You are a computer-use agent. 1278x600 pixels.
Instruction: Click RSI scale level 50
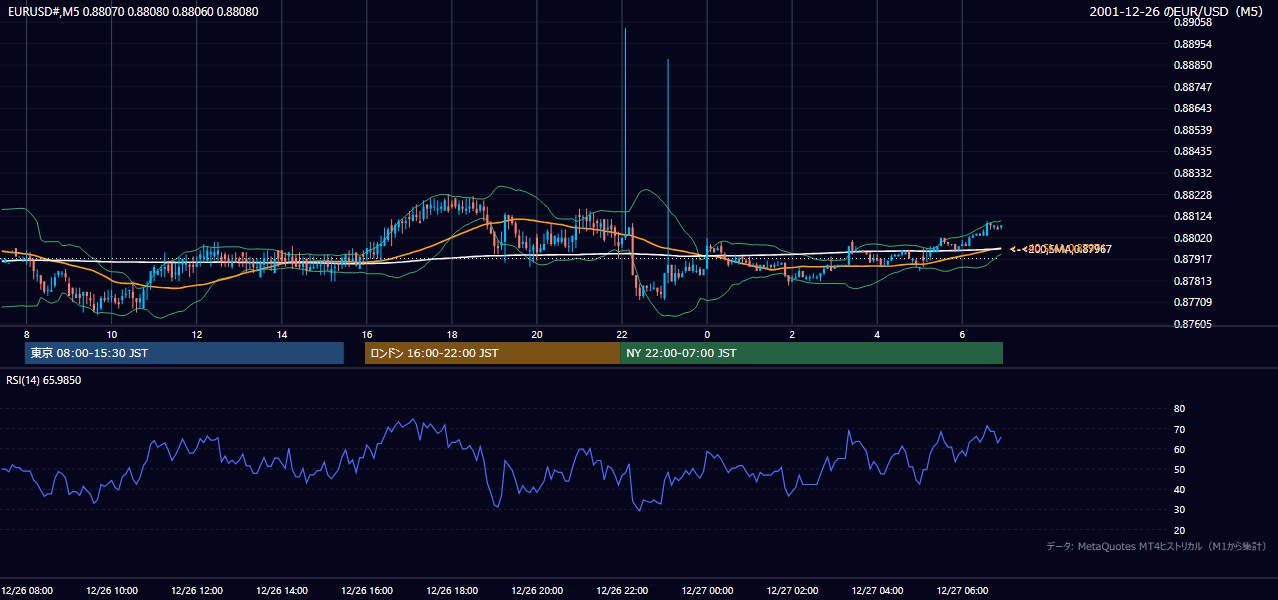tap(1179, 470)
